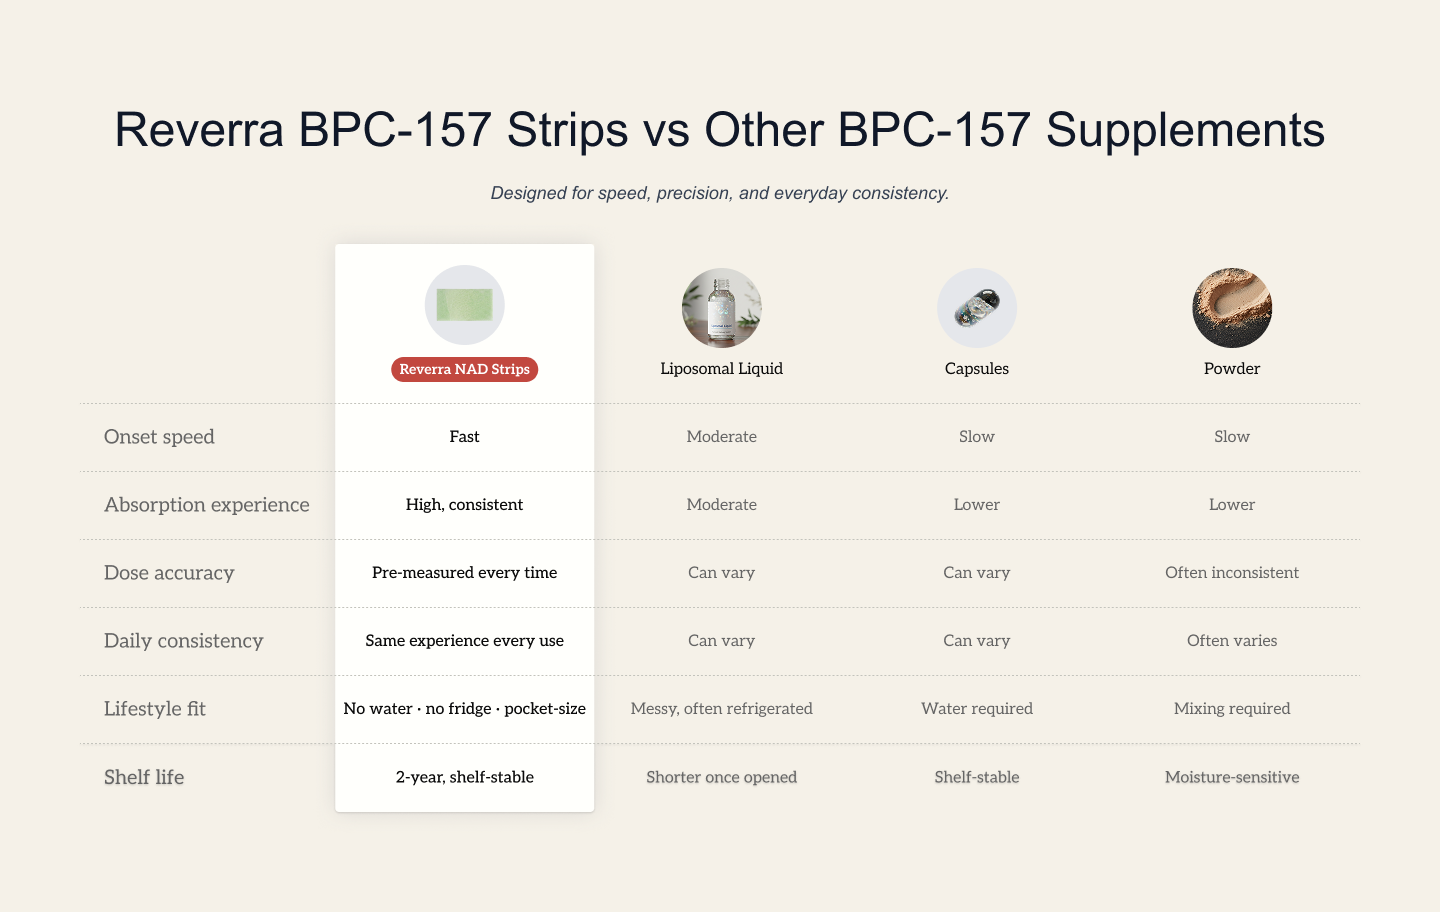Click the Absorption experience row label
The image size is (1440, 912).
coord(207,505)
